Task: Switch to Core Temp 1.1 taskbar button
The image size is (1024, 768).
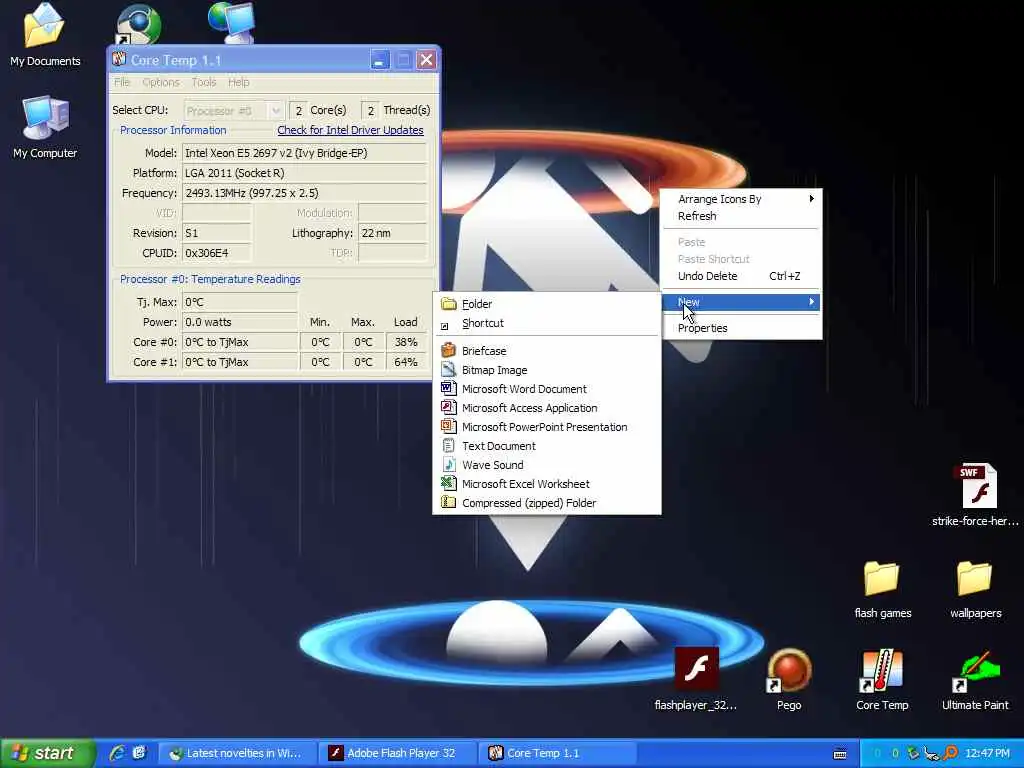Action: tap(558, 753)
